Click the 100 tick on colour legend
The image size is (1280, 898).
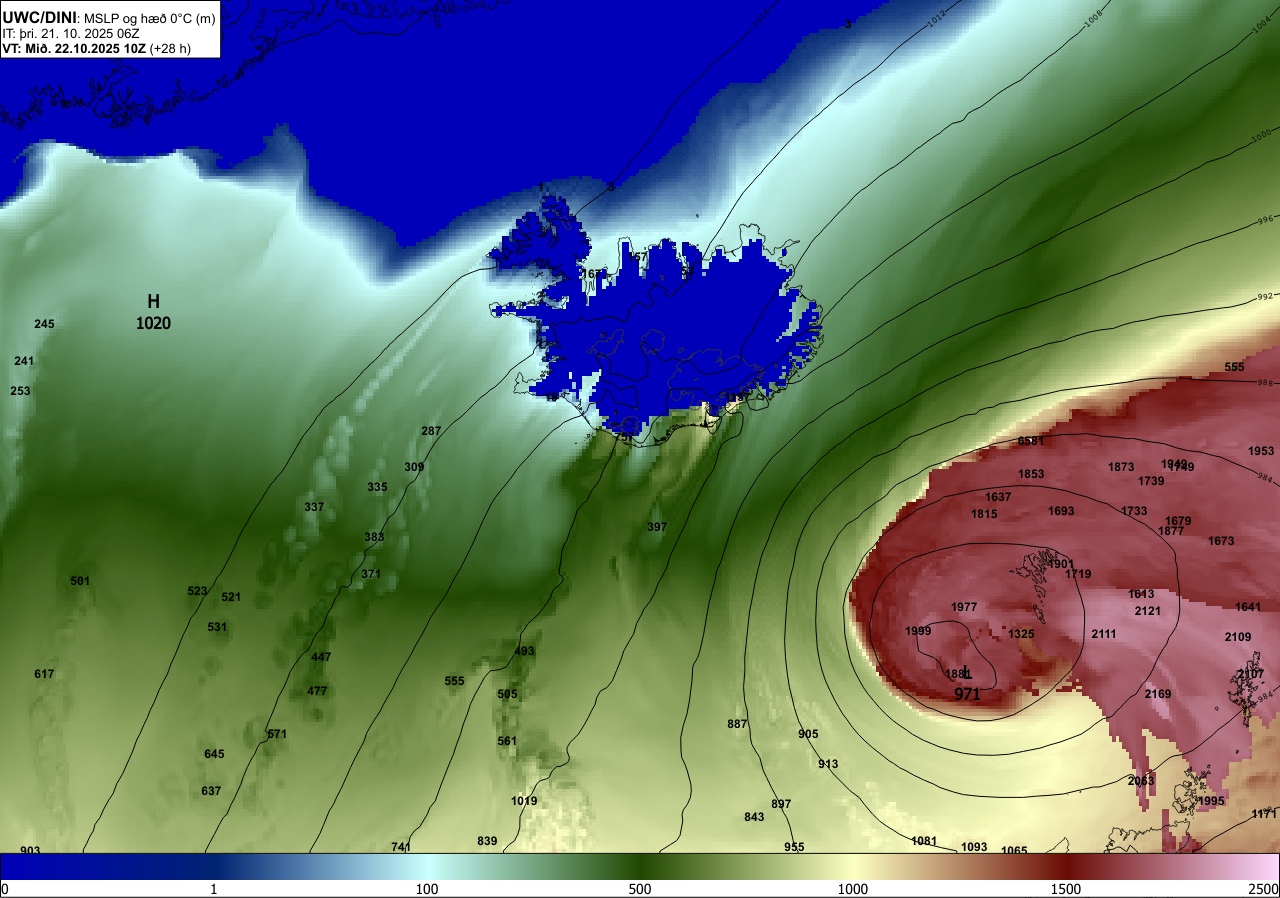click(427, 889)
